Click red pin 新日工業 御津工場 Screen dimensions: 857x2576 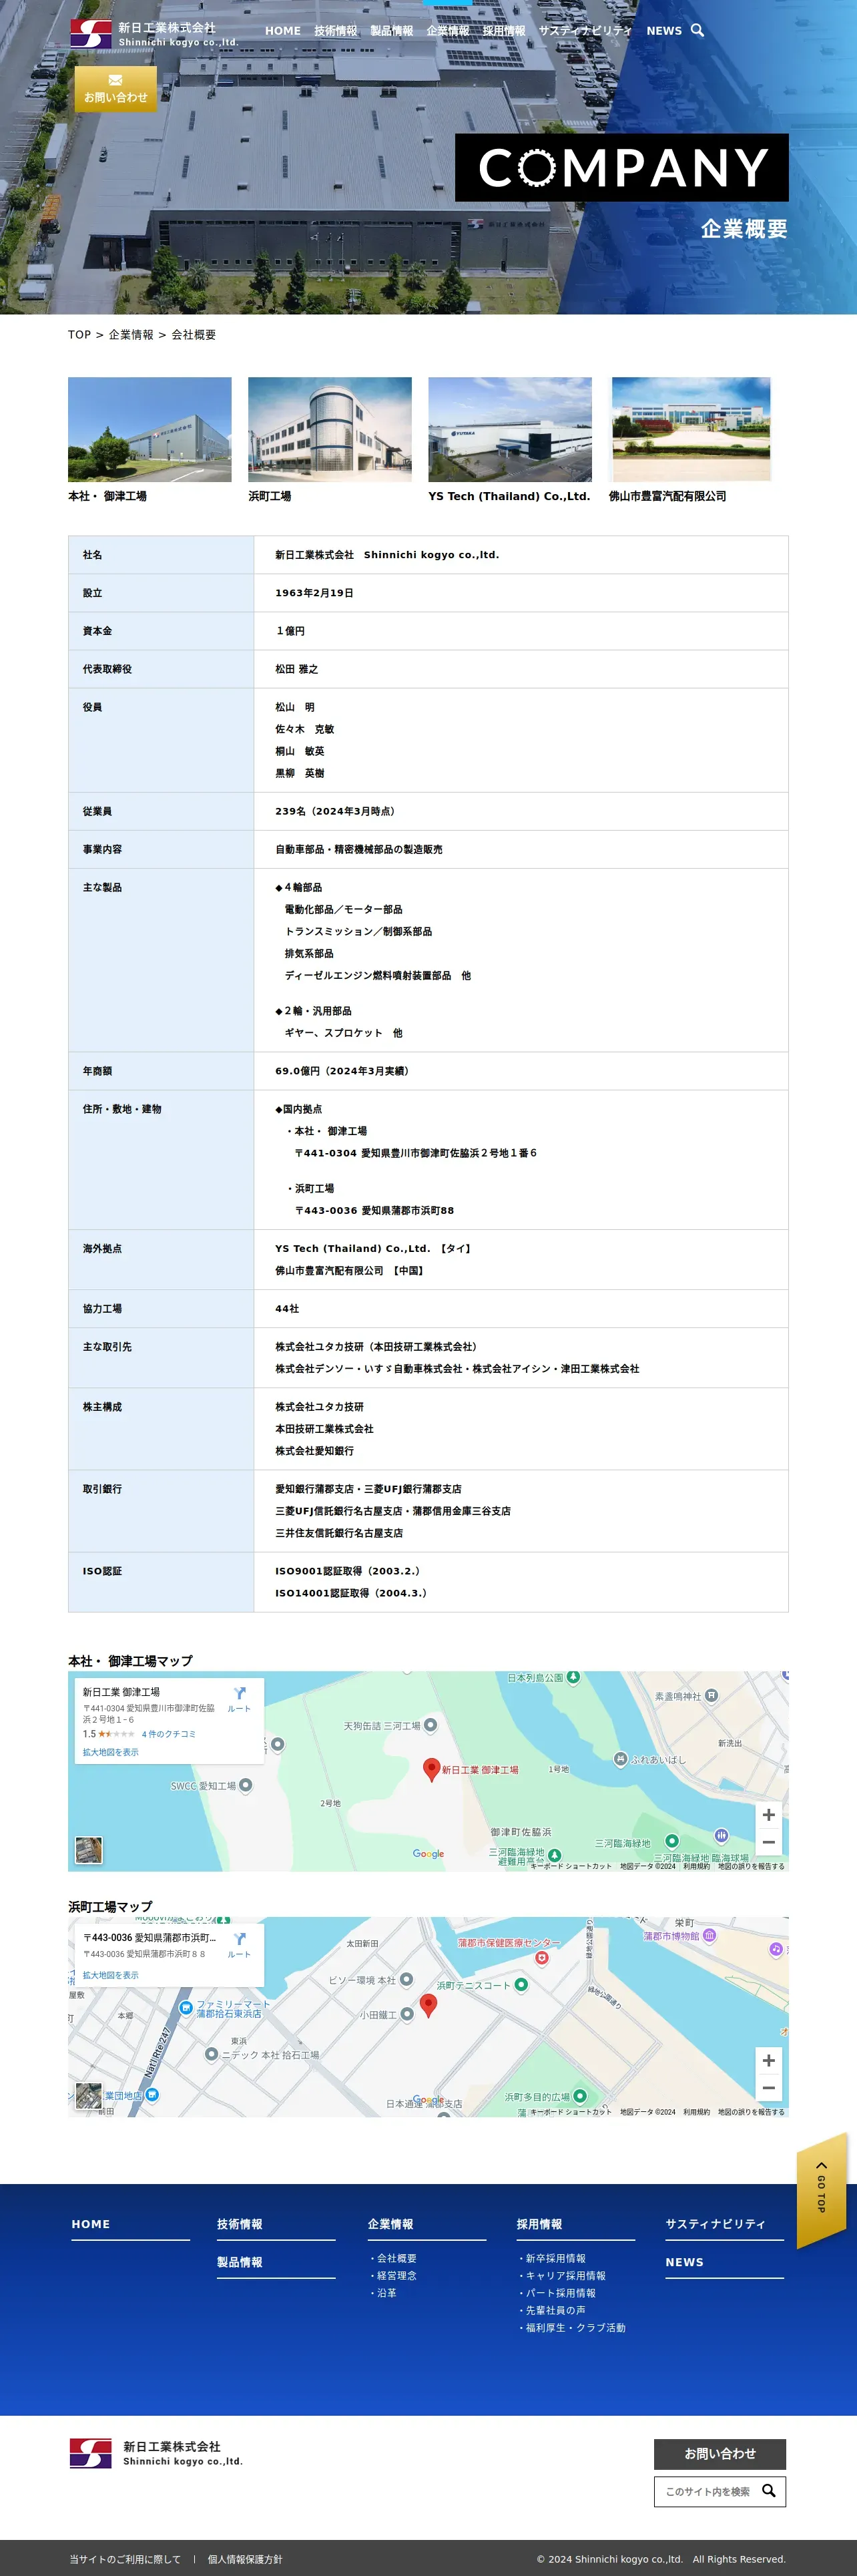tap(431, 1769)
